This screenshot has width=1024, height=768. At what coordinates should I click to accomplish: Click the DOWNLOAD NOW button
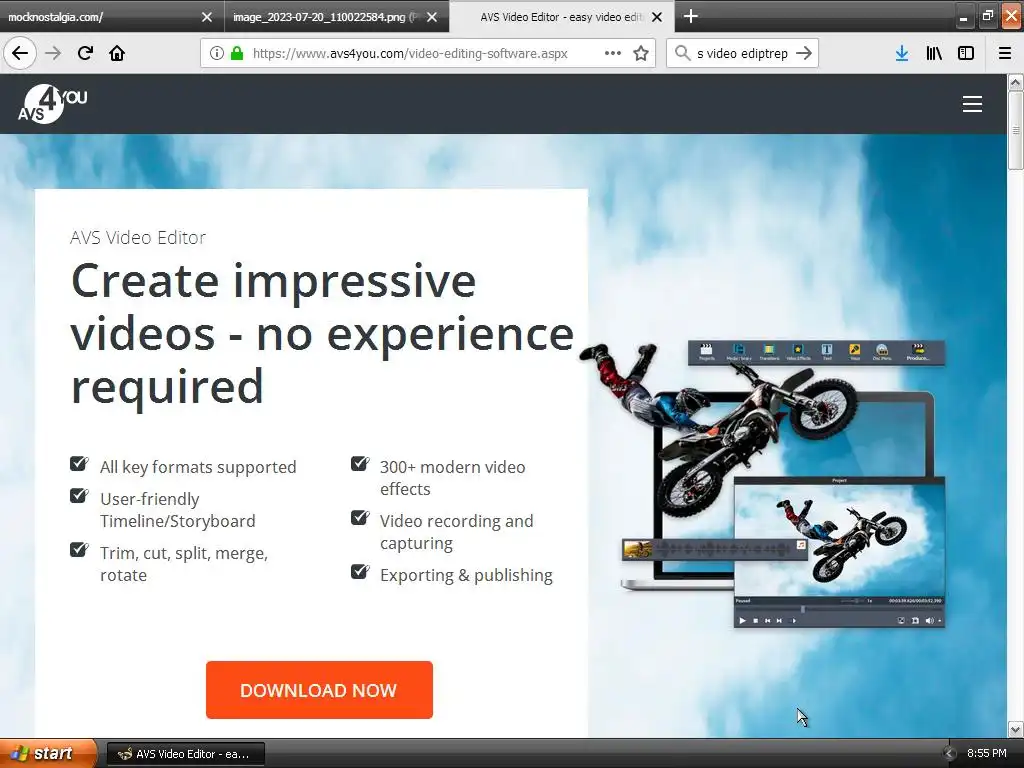coord(319,690)
